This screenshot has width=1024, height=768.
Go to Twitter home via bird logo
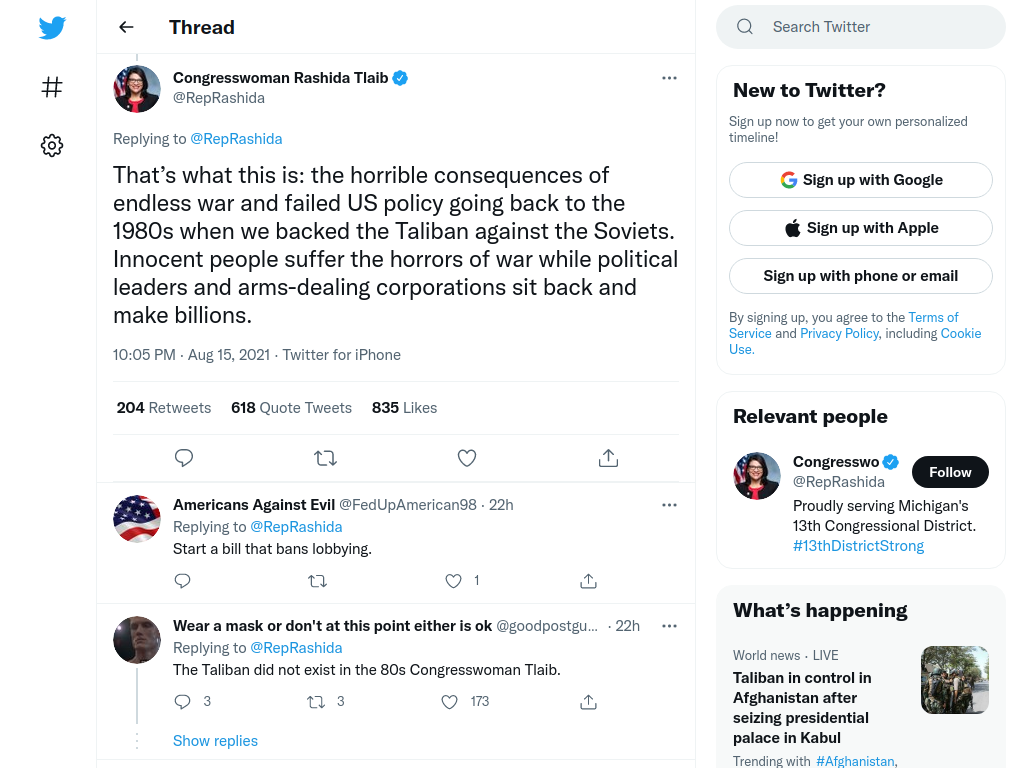point(52,27)
